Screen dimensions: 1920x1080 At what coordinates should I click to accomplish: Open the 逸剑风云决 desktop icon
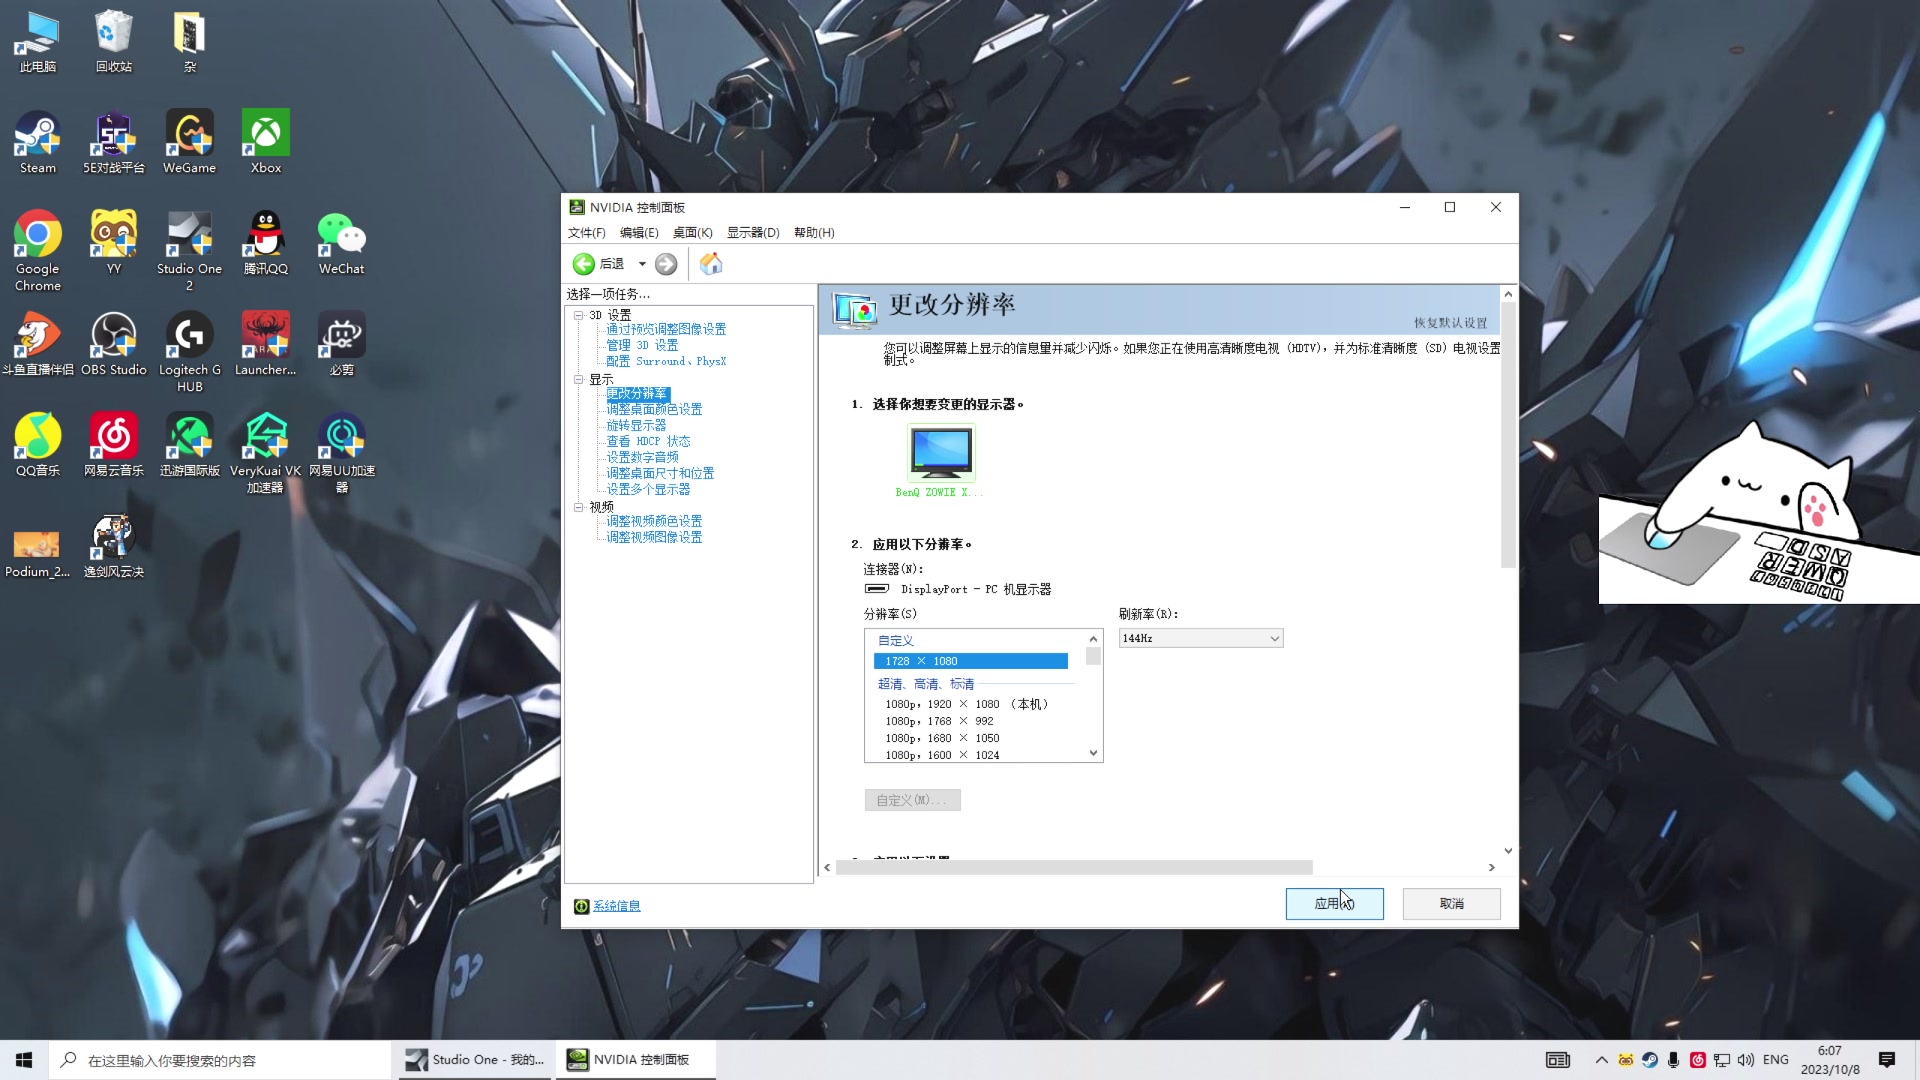(114, 546)
